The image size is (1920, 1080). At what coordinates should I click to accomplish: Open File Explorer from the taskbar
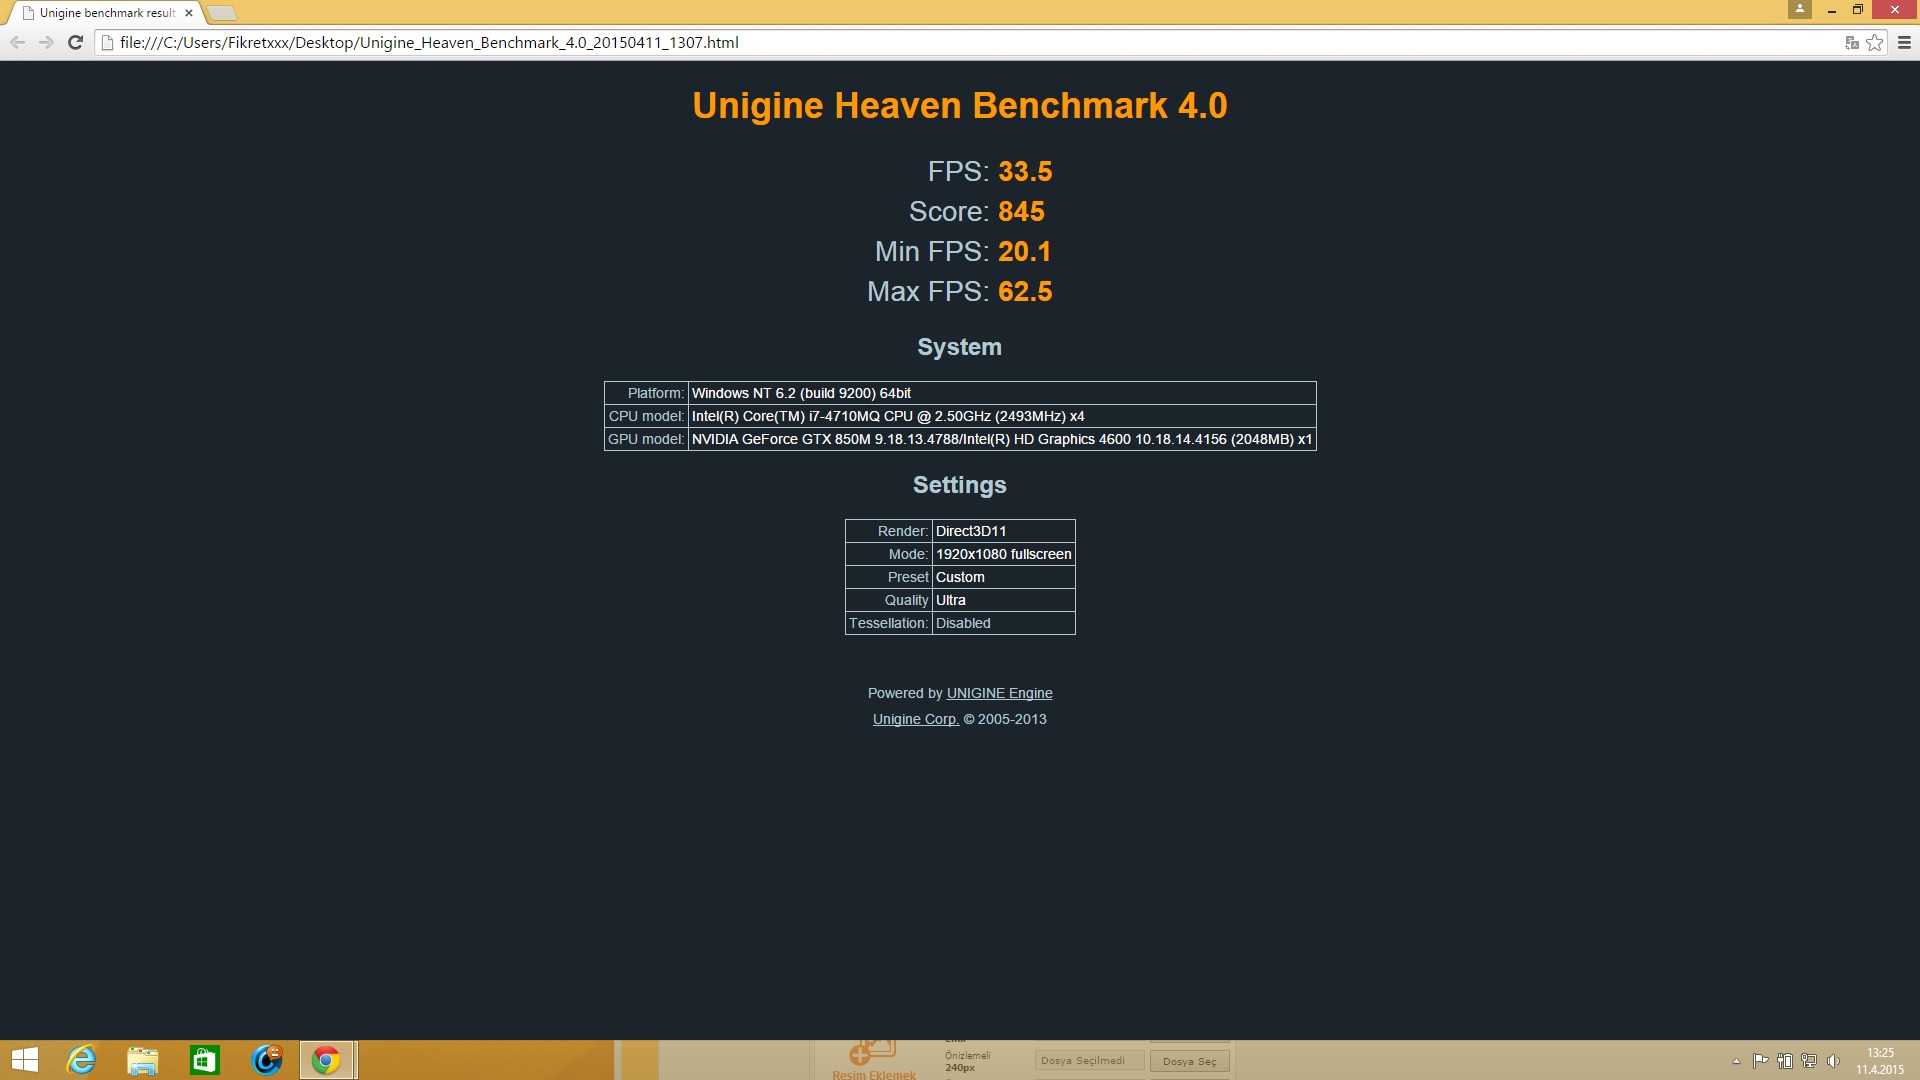coord(143,1060)
